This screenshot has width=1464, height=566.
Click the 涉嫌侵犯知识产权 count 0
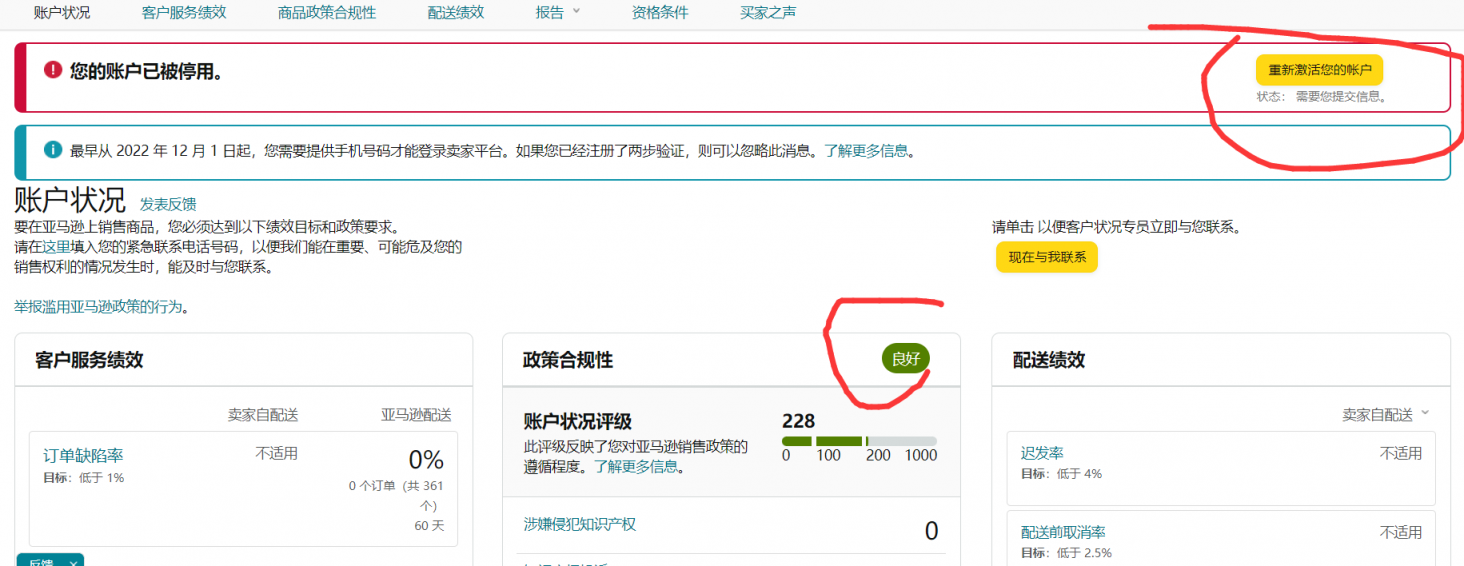(x=931, y=531)
